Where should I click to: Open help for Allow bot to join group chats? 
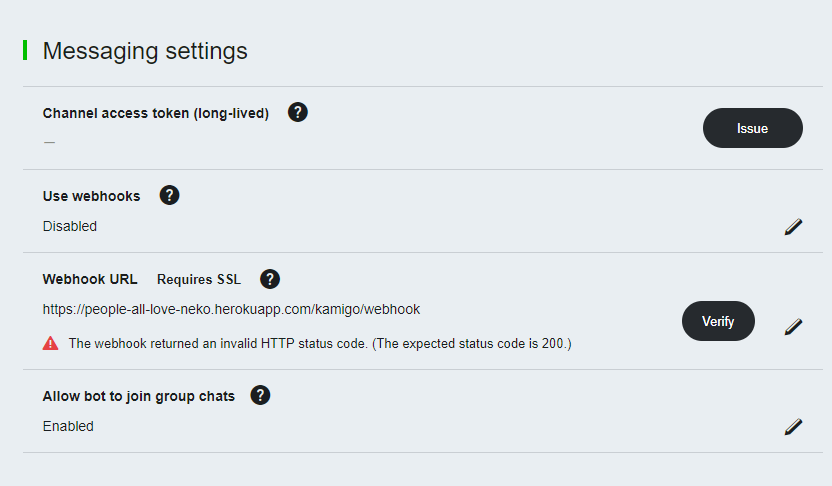[260, 395]
